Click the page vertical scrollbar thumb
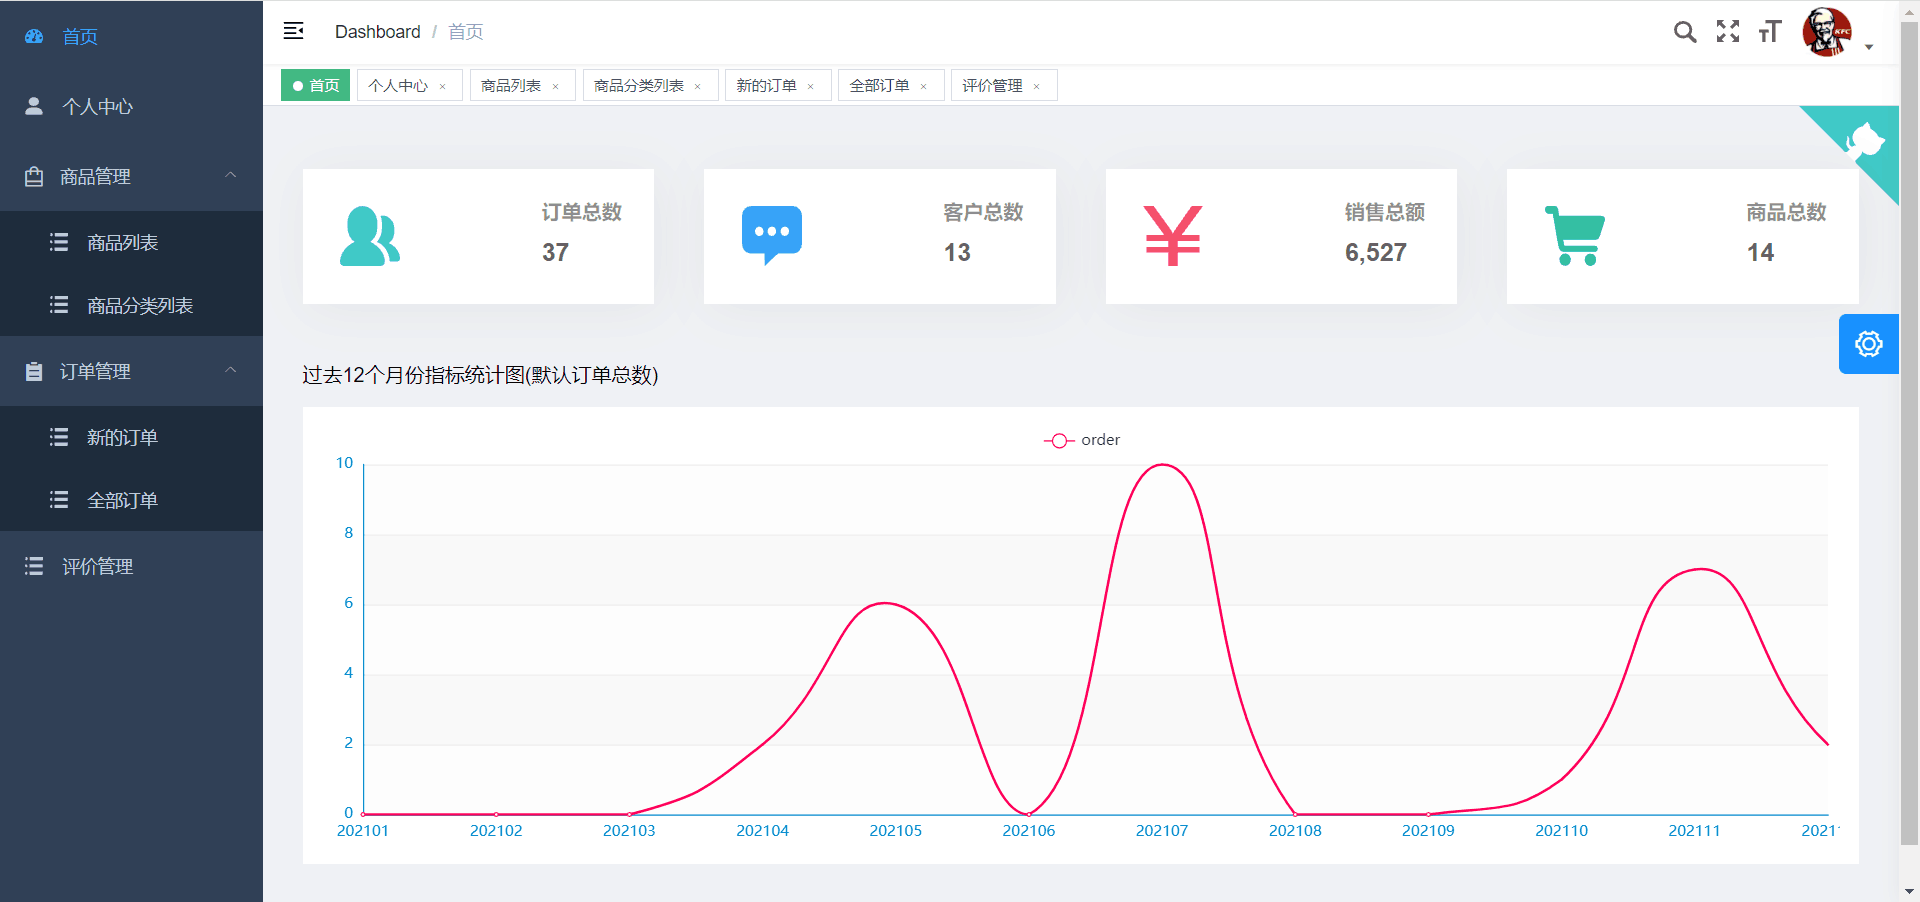The height and width of the screenshot is (902, 1920). click(1909, 433)
